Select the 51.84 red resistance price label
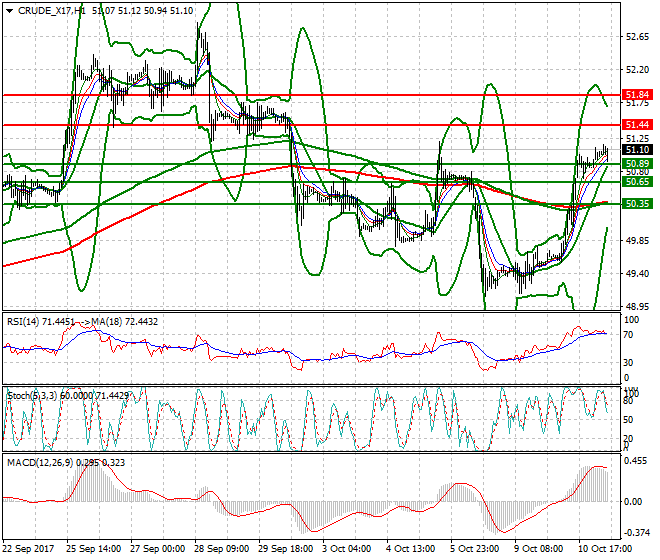660x560 pixels. 637,94
